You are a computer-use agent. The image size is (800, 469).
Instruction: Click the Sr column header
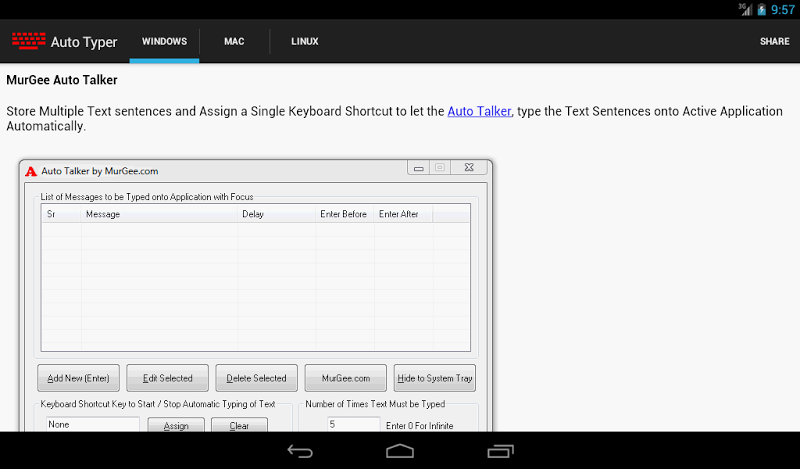pyautogui.click(x=61, y=214)
